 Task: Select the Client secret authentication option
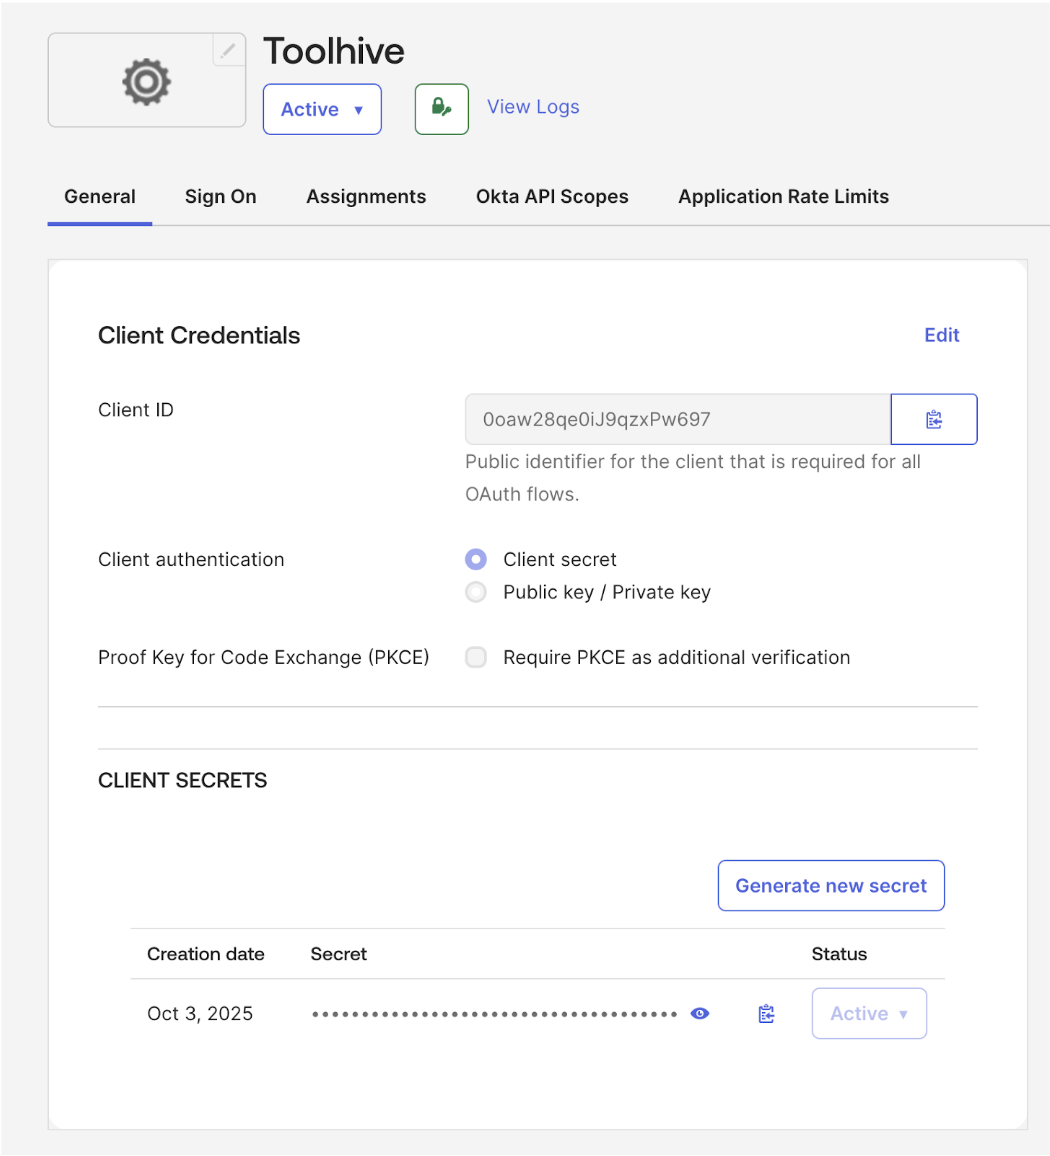(x=475, y=559)
